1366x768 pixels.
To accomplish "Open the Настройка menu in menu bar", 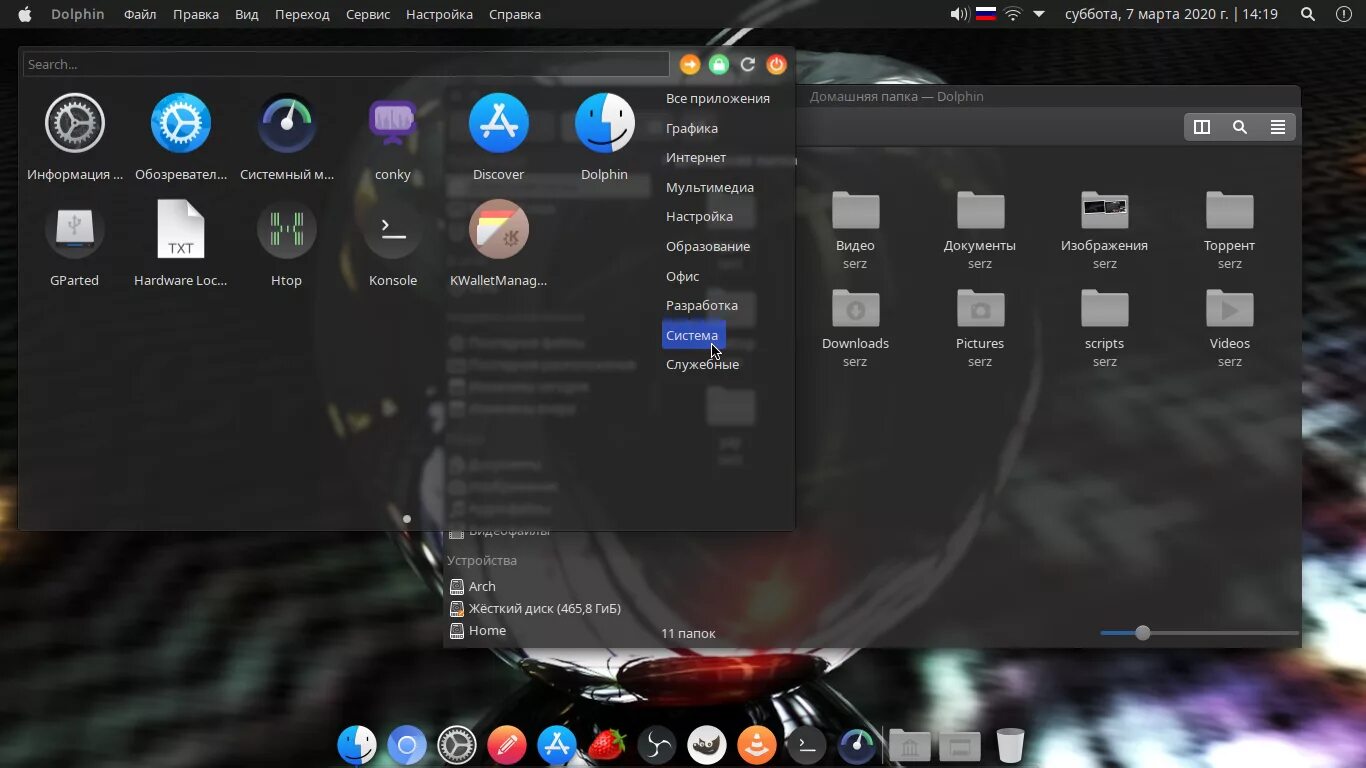I will pyautogui.click(x=439, y=14).
